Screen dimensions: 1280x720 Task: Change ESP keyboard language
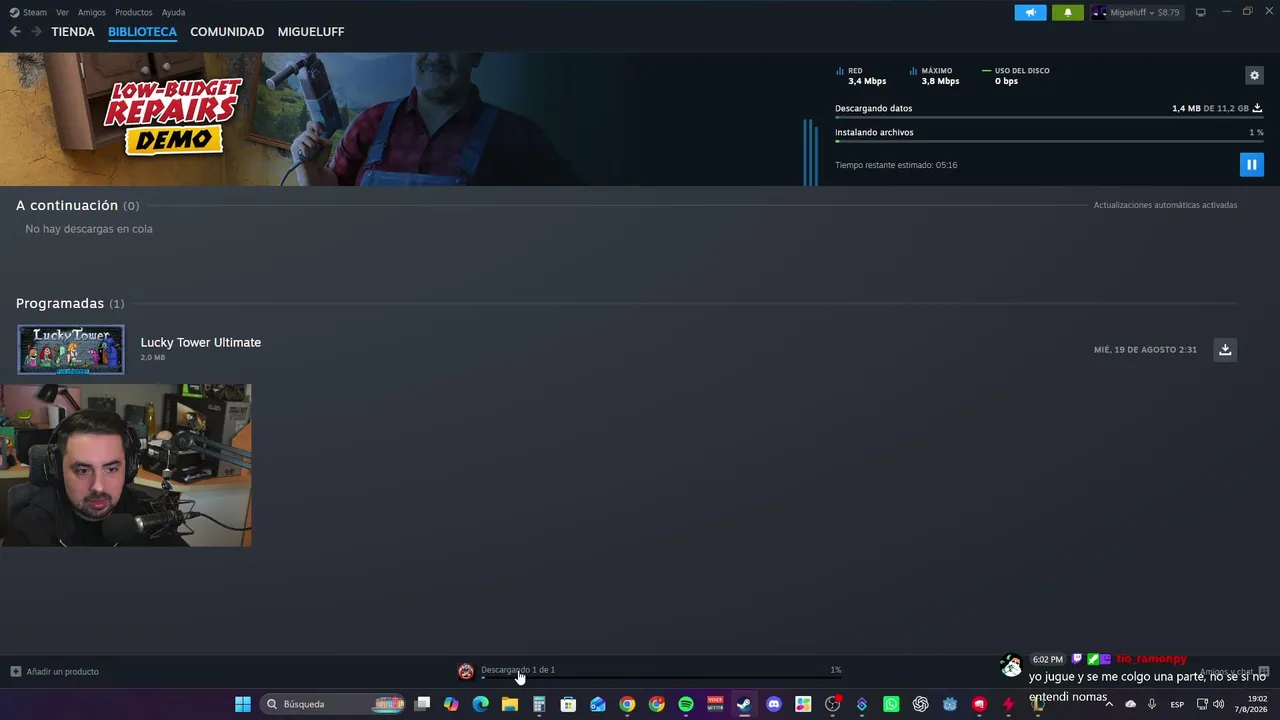[1177, 704]
